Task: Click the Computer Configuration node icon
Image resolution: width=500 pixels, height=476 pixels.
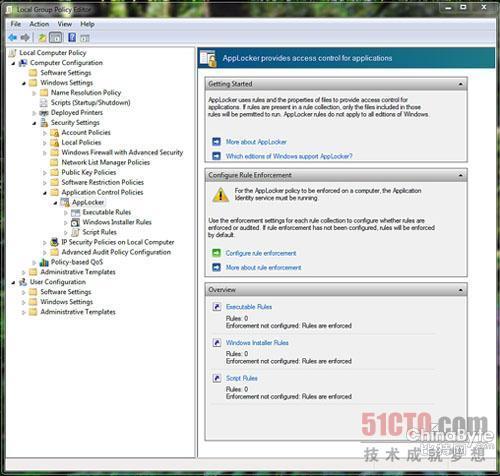Action: pyautogui.click(x=23, y=63)
